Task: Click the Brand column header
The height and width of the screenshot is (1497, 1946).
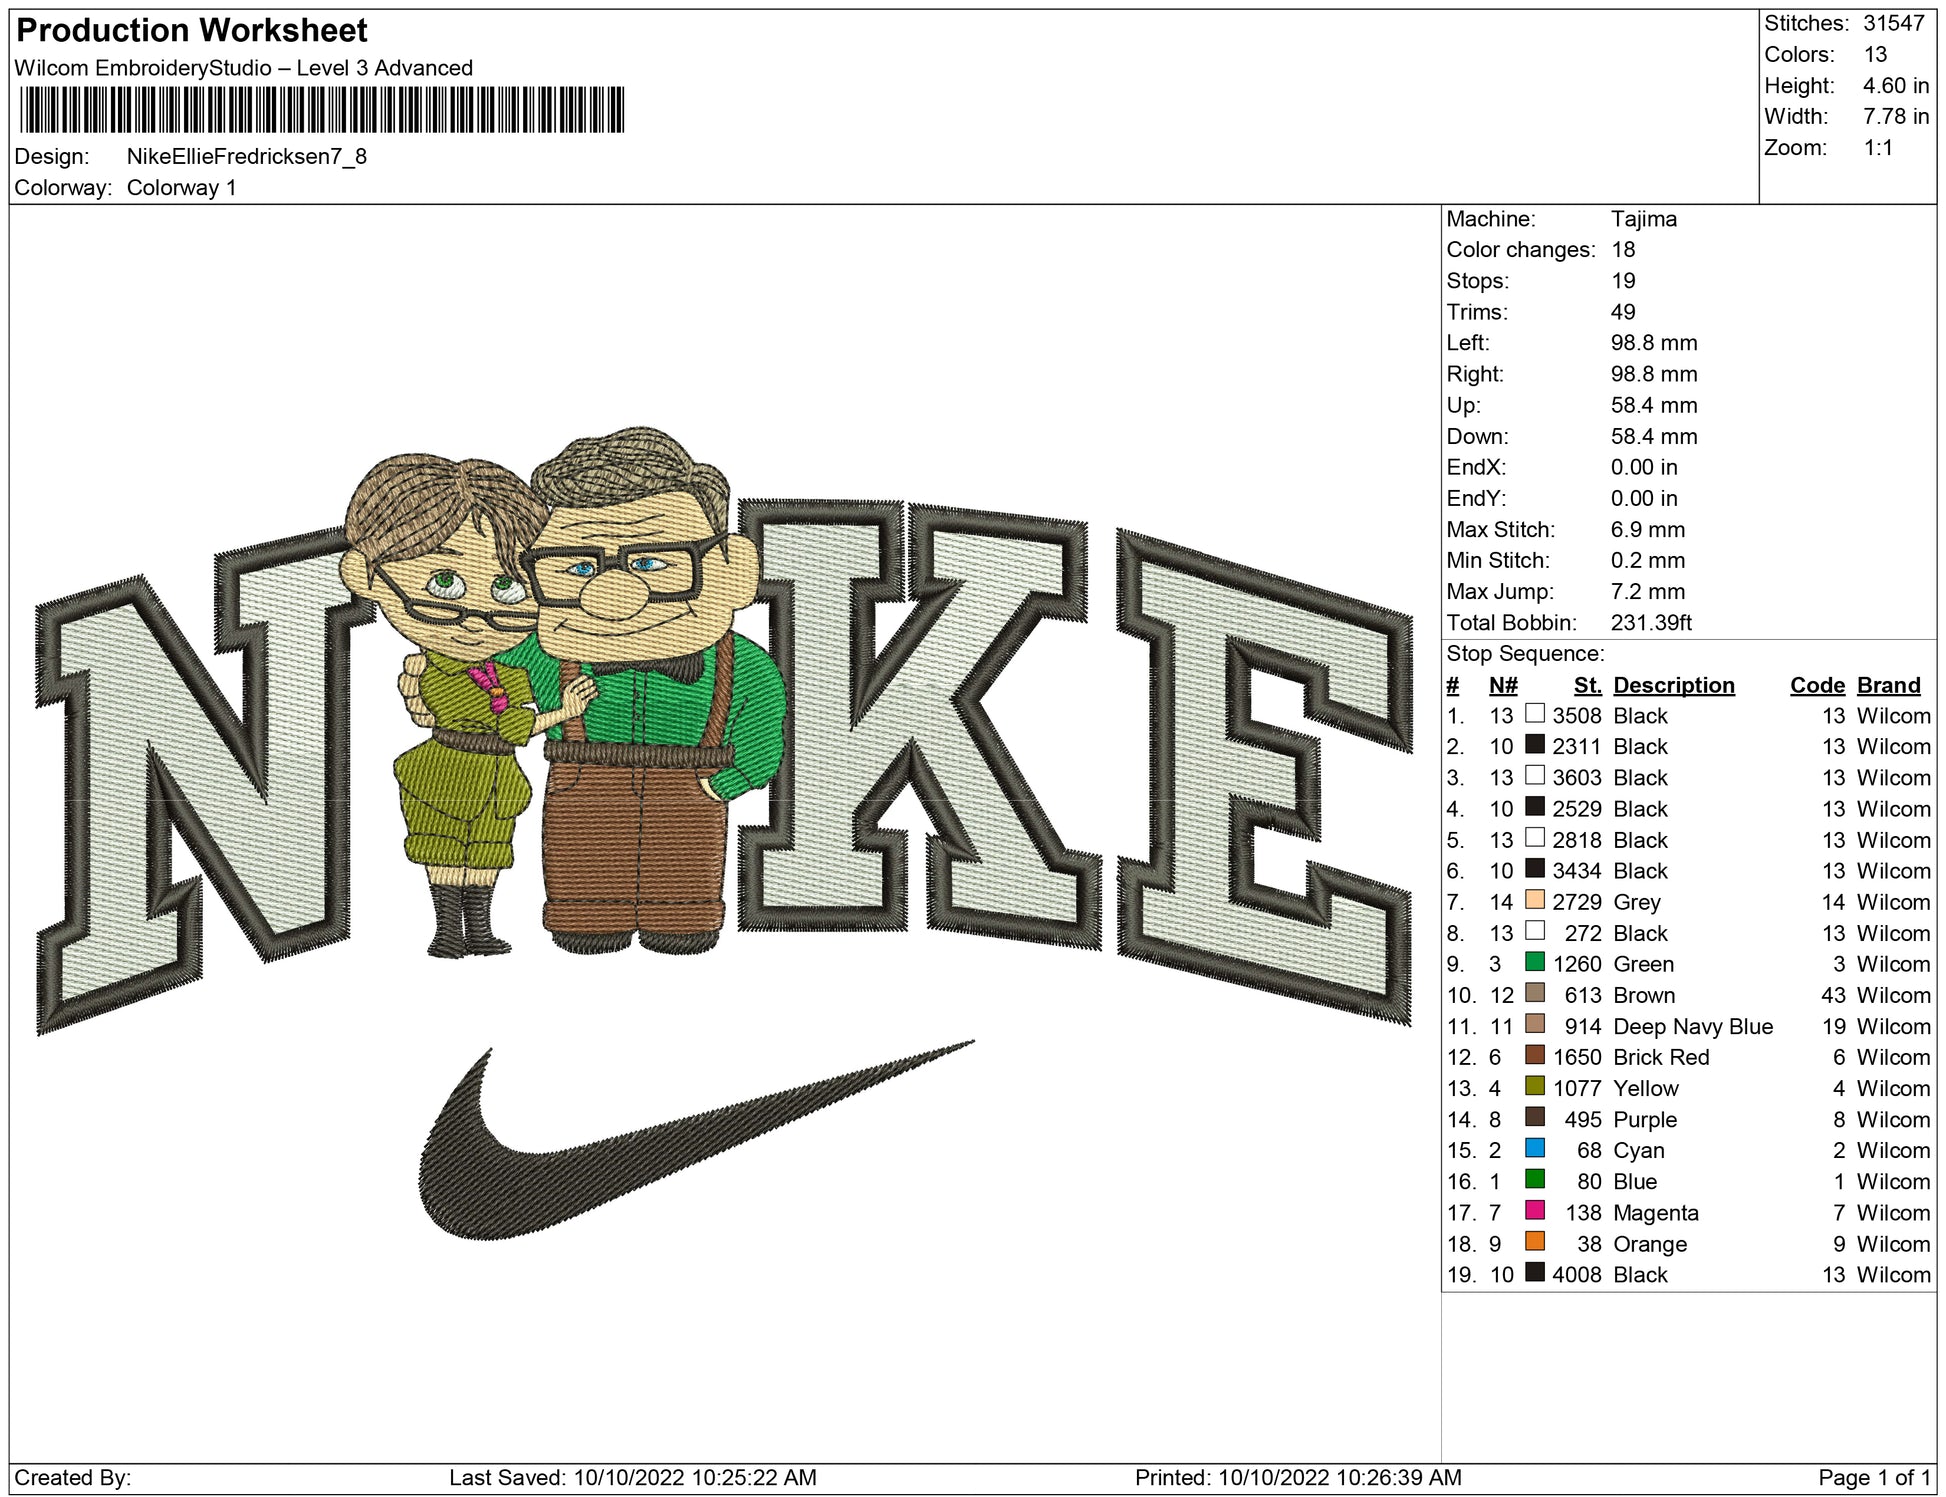Action: click(x=1888, y=685)
